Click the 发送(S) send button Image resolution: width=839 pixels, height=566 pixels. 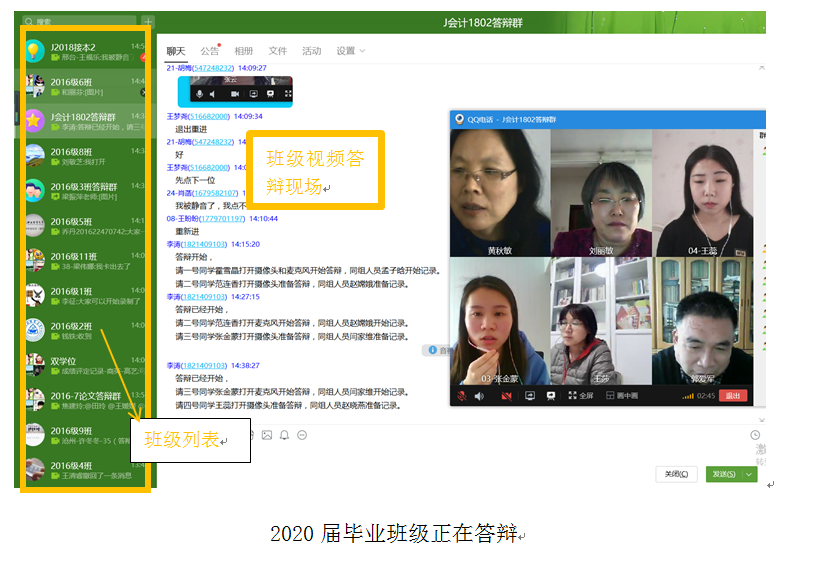tap(721, 474)
